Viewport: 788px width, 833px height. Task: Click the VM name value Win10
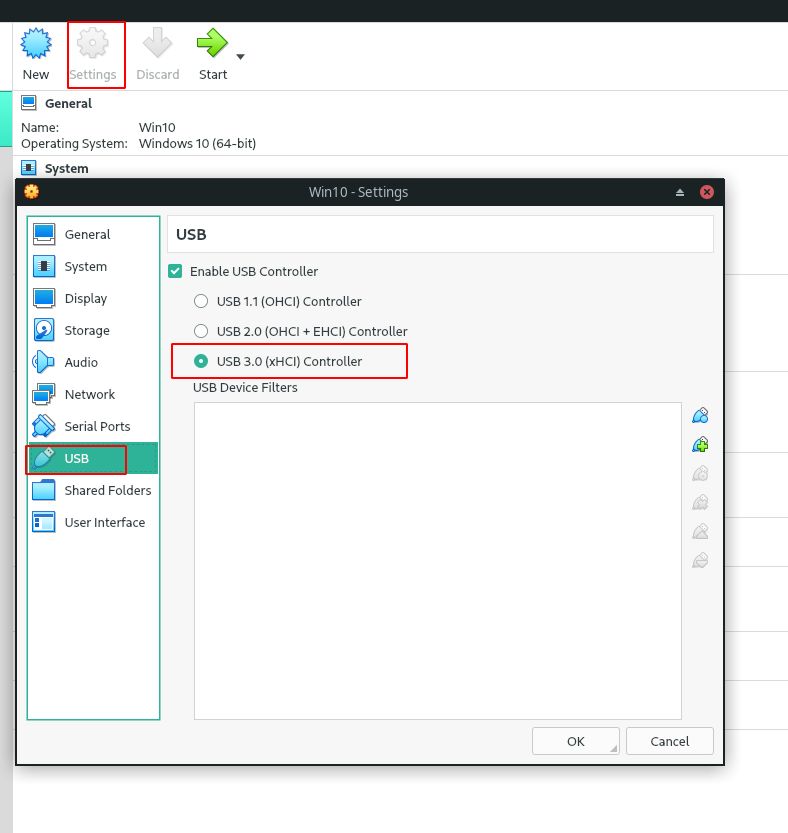click(x=157, y=128)
